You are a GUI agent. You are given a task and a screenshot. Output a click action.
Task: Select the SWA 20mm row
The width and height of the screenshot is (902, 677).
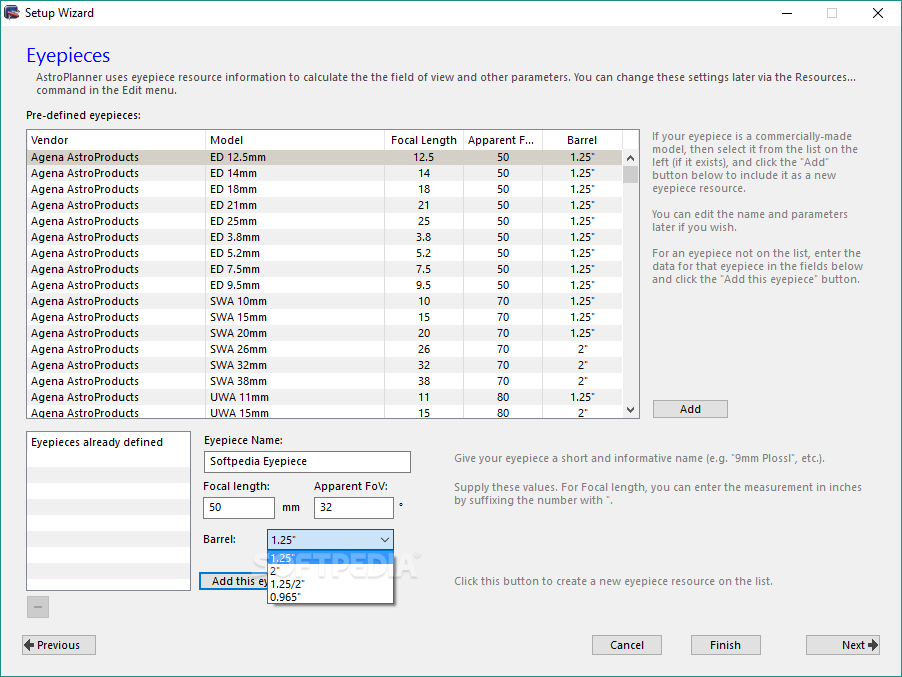pyautogui.click(x=324, y=333)
